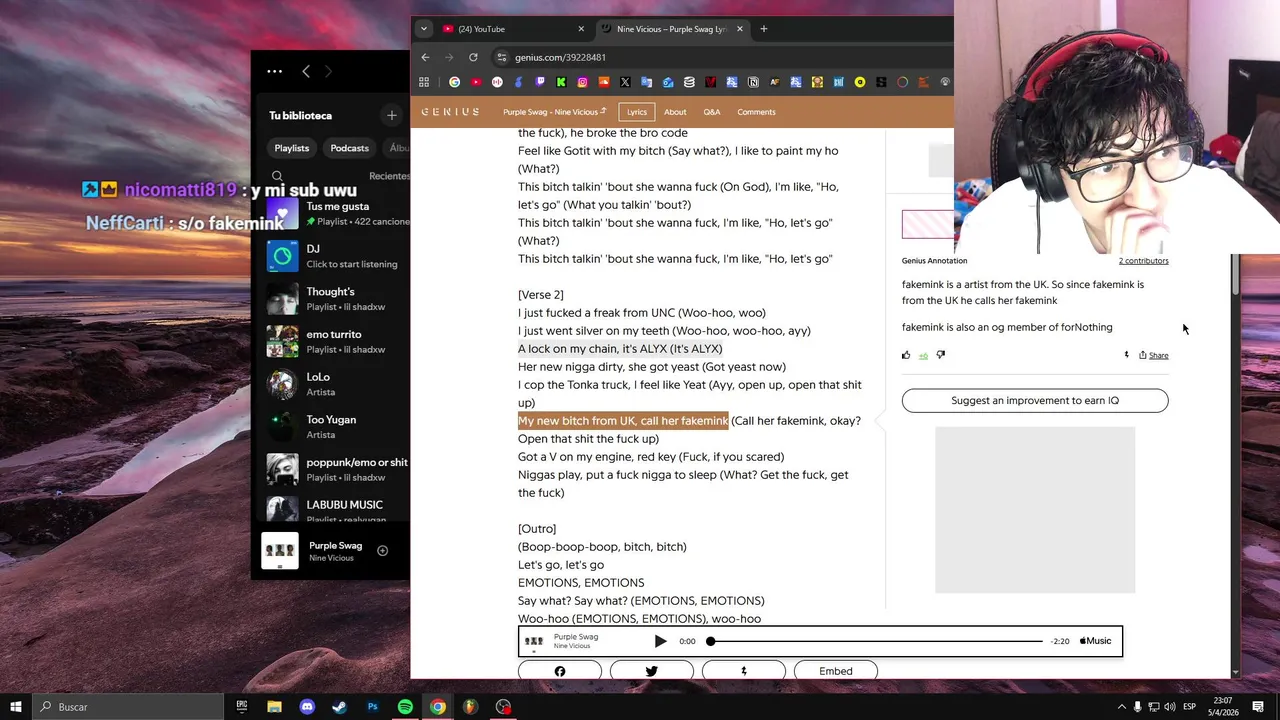Click the Windows Start button

(x=16, y=707)
